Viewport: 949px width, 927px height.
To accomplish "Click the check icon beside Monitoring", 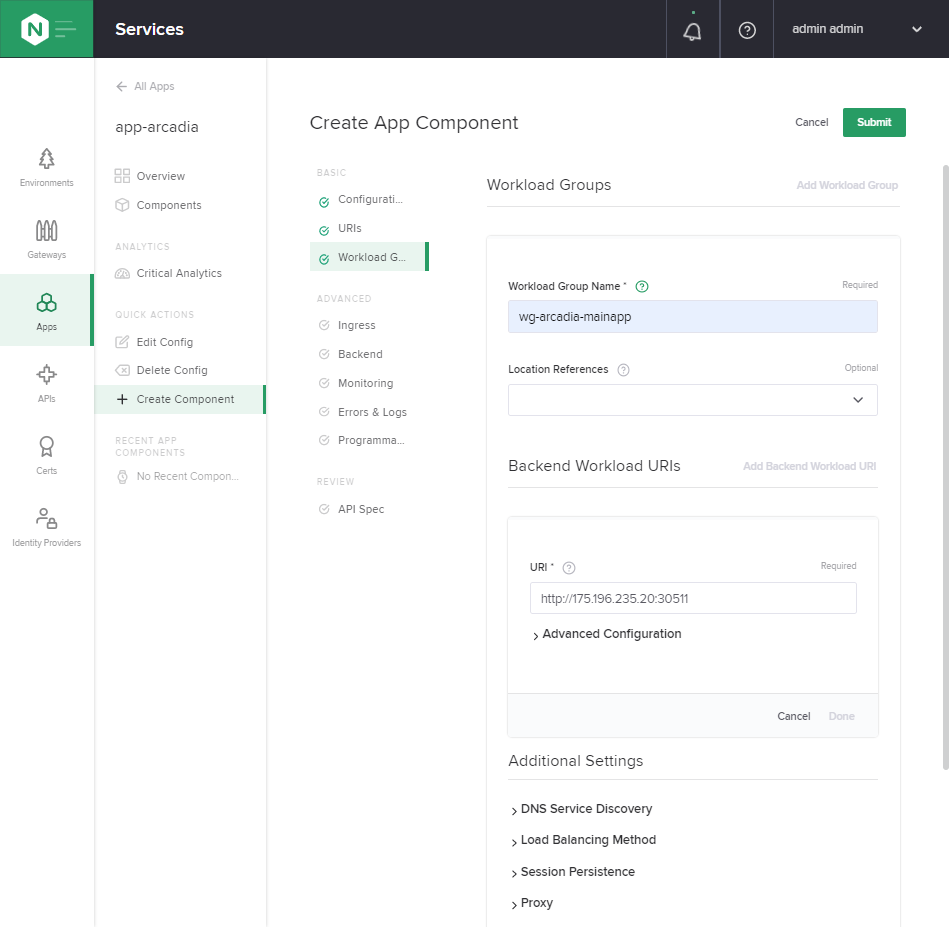I will 324,383.
